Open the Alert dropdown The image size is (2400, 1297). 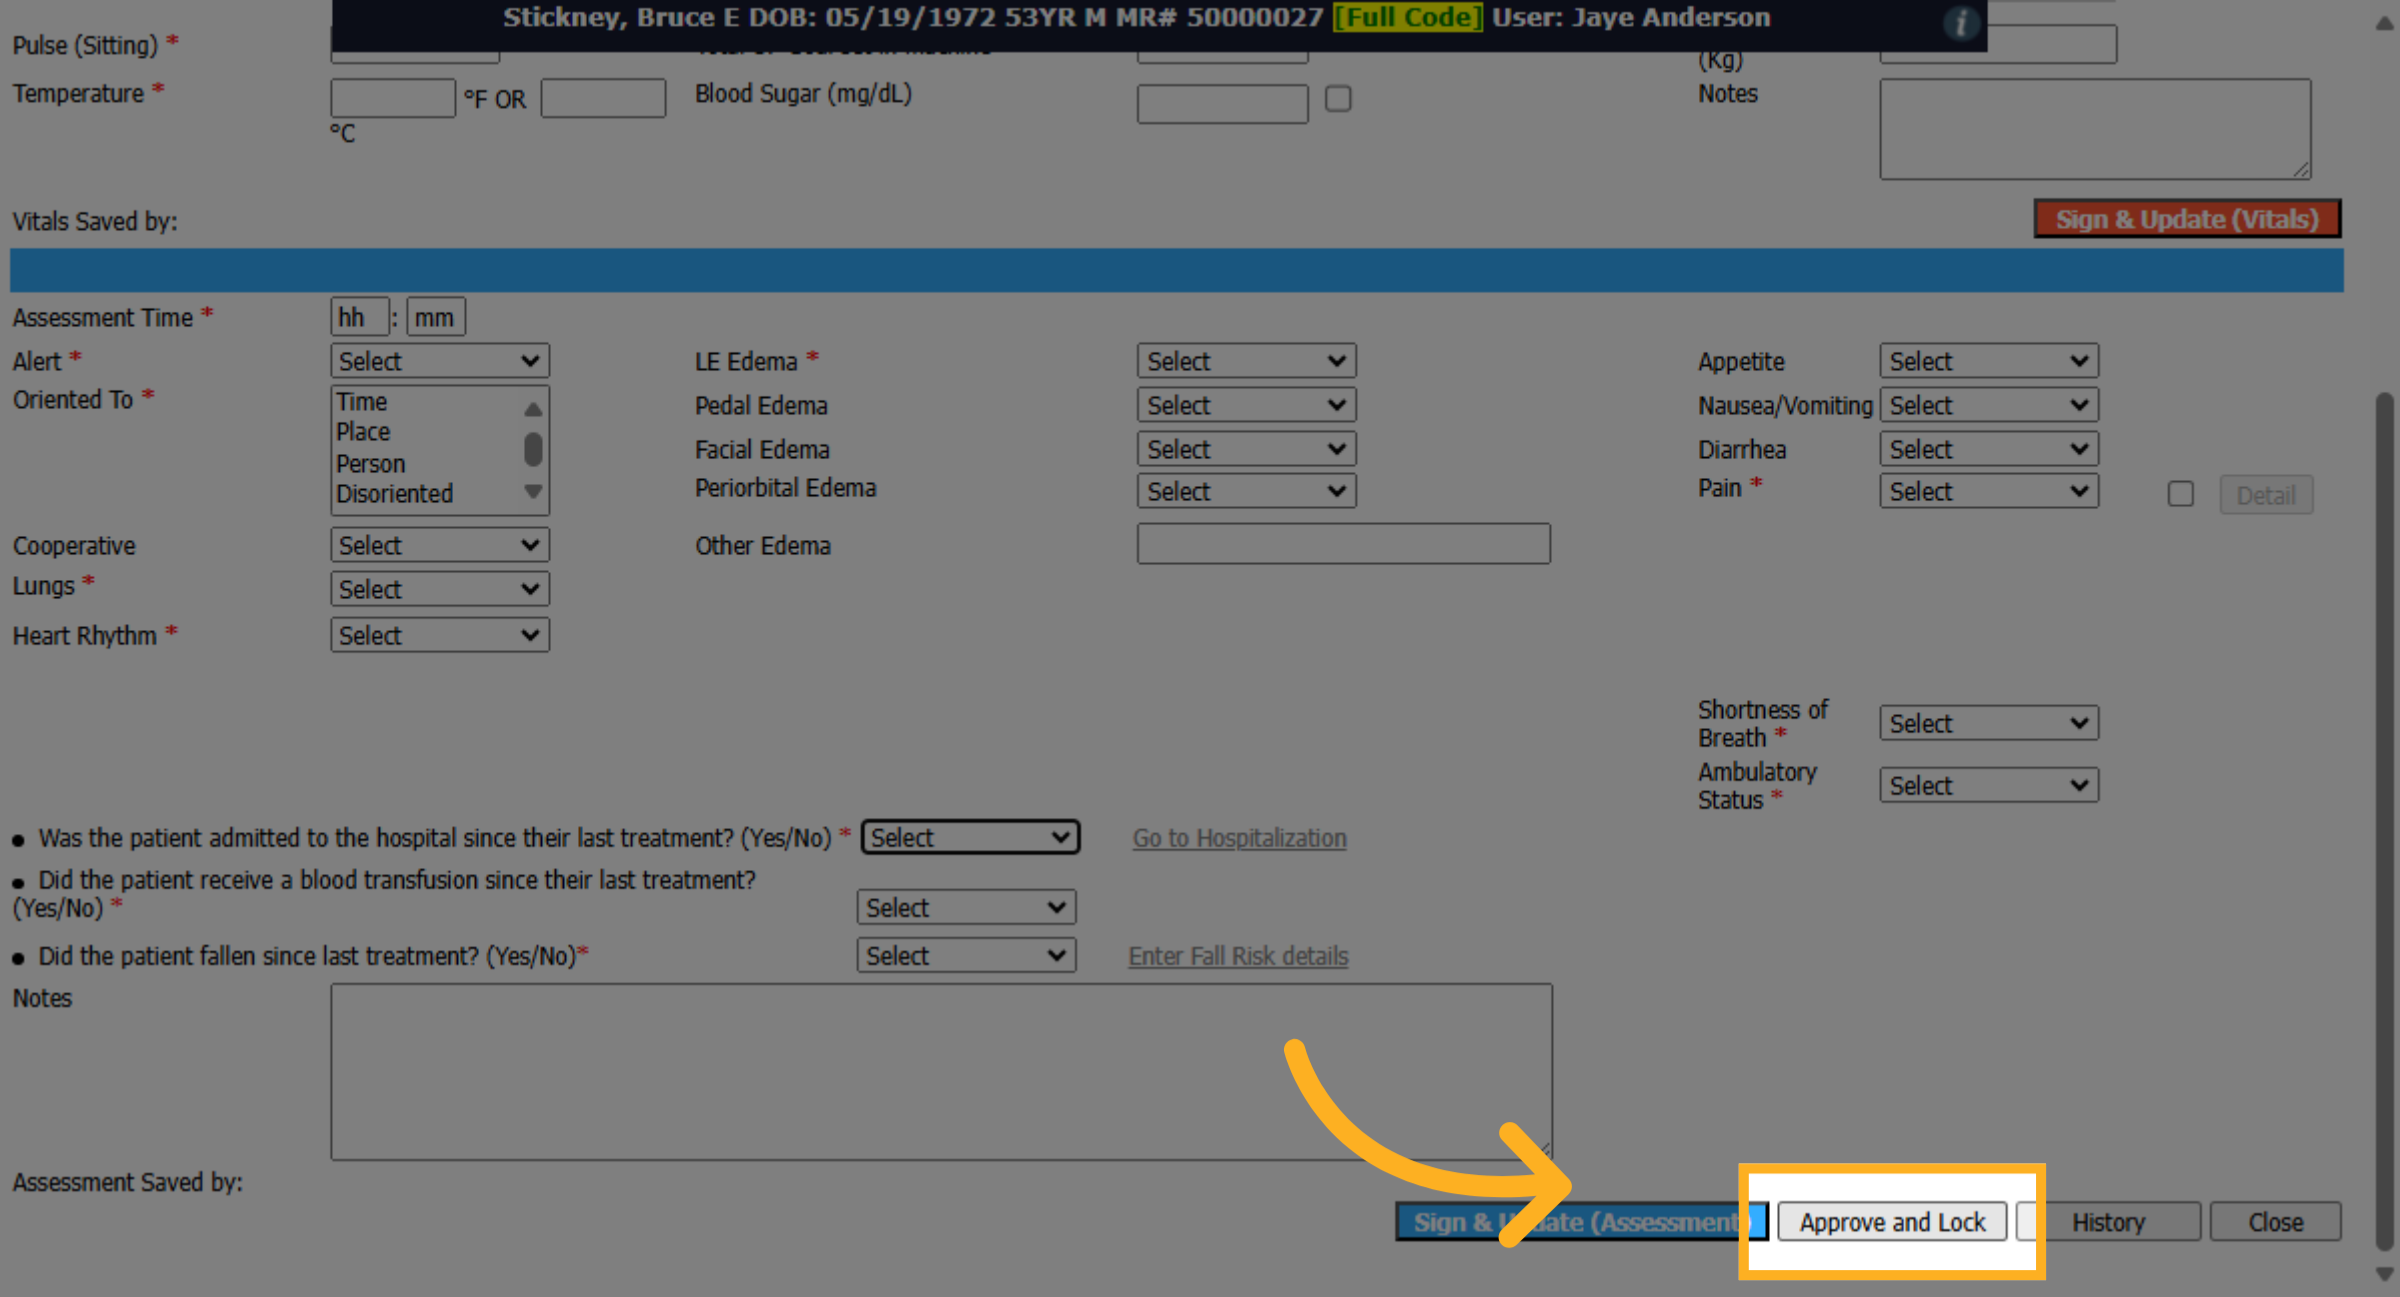click(x=440, y=361)
